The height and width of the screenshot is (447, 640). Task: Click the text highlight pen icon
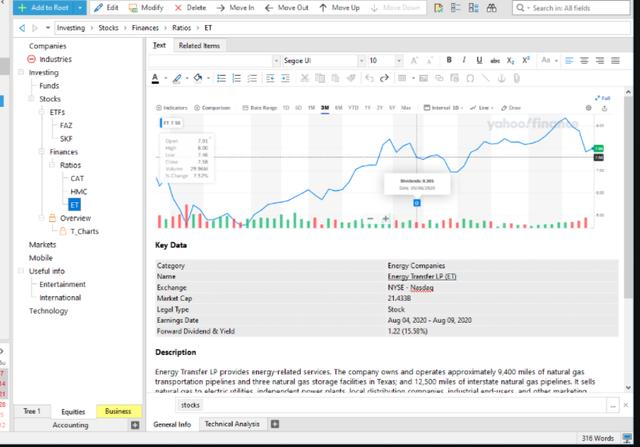[x=177, y=78]
